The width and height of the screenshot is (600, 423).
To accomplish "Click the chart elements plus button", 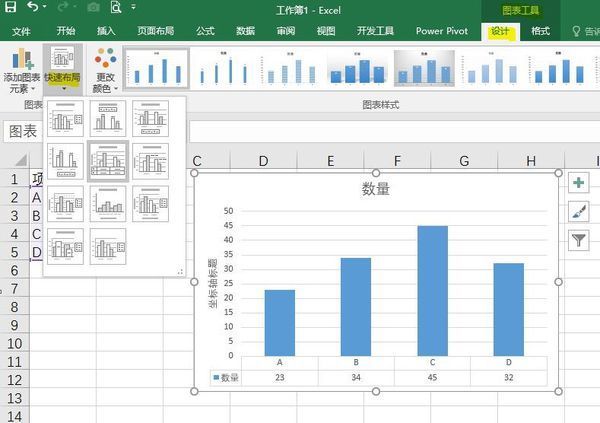I will click(578, 183).
